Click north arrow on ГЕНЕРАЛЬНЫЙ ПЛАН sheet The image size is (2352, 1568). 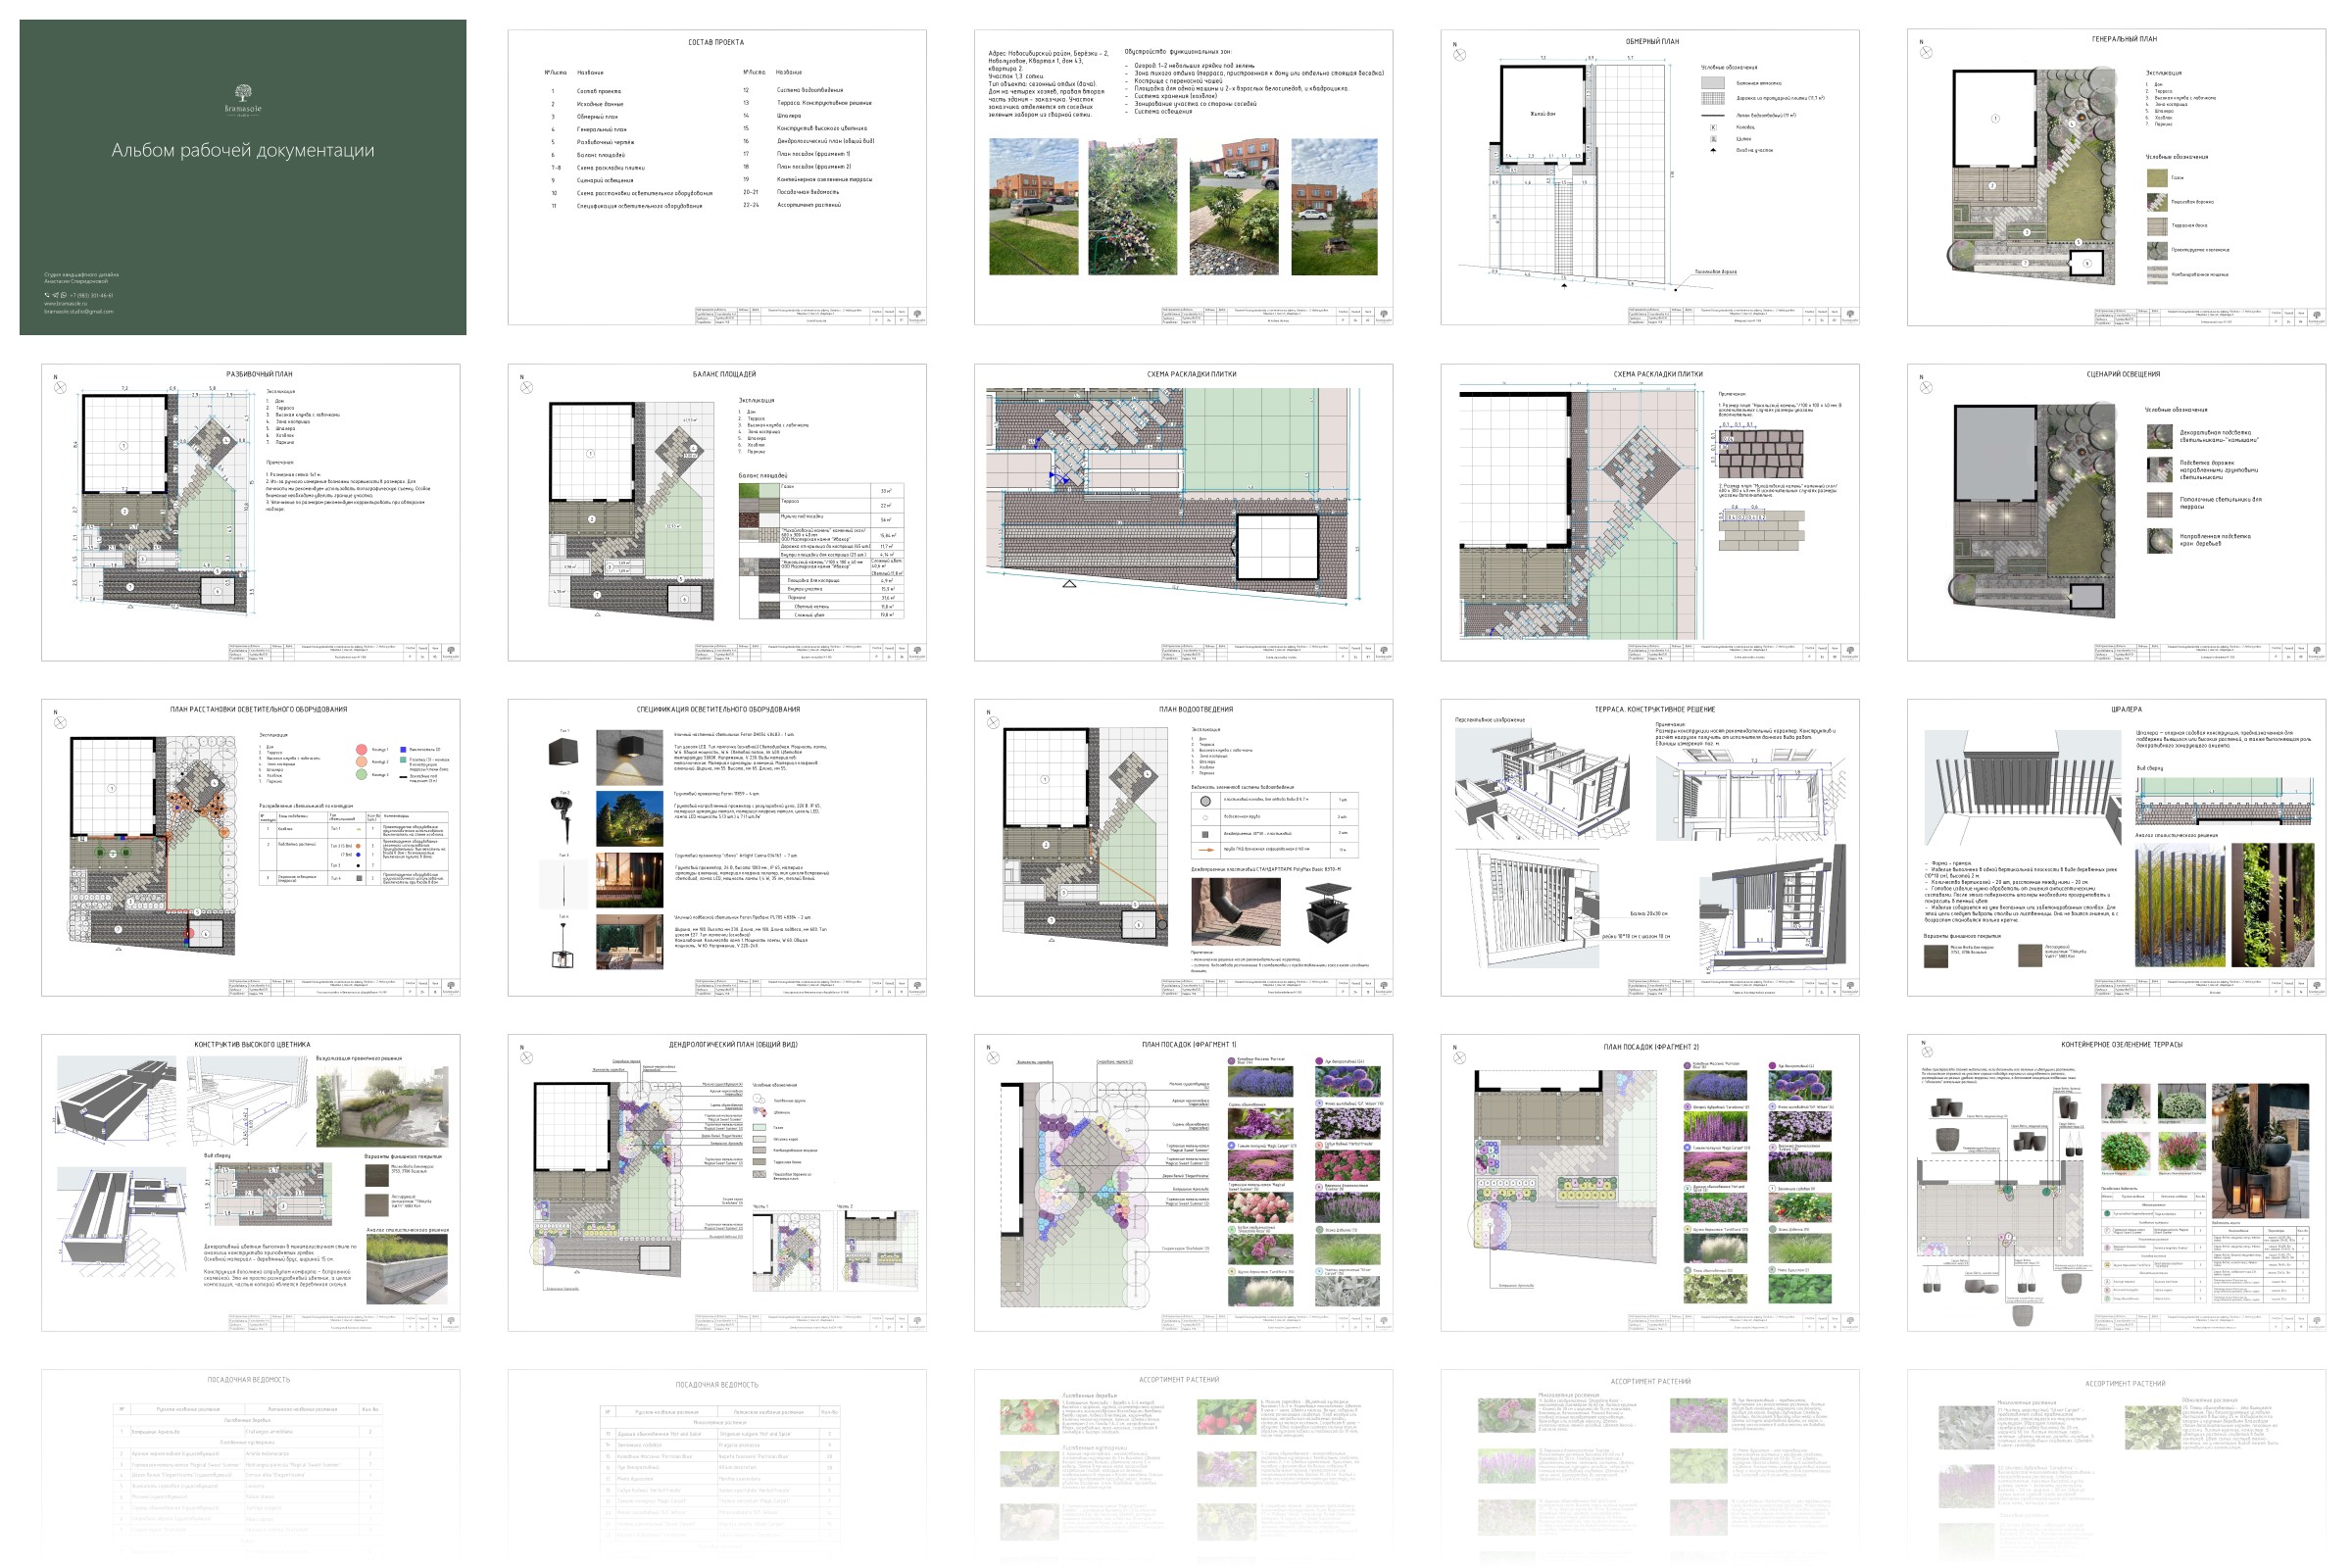click(x=1926, y=52)
